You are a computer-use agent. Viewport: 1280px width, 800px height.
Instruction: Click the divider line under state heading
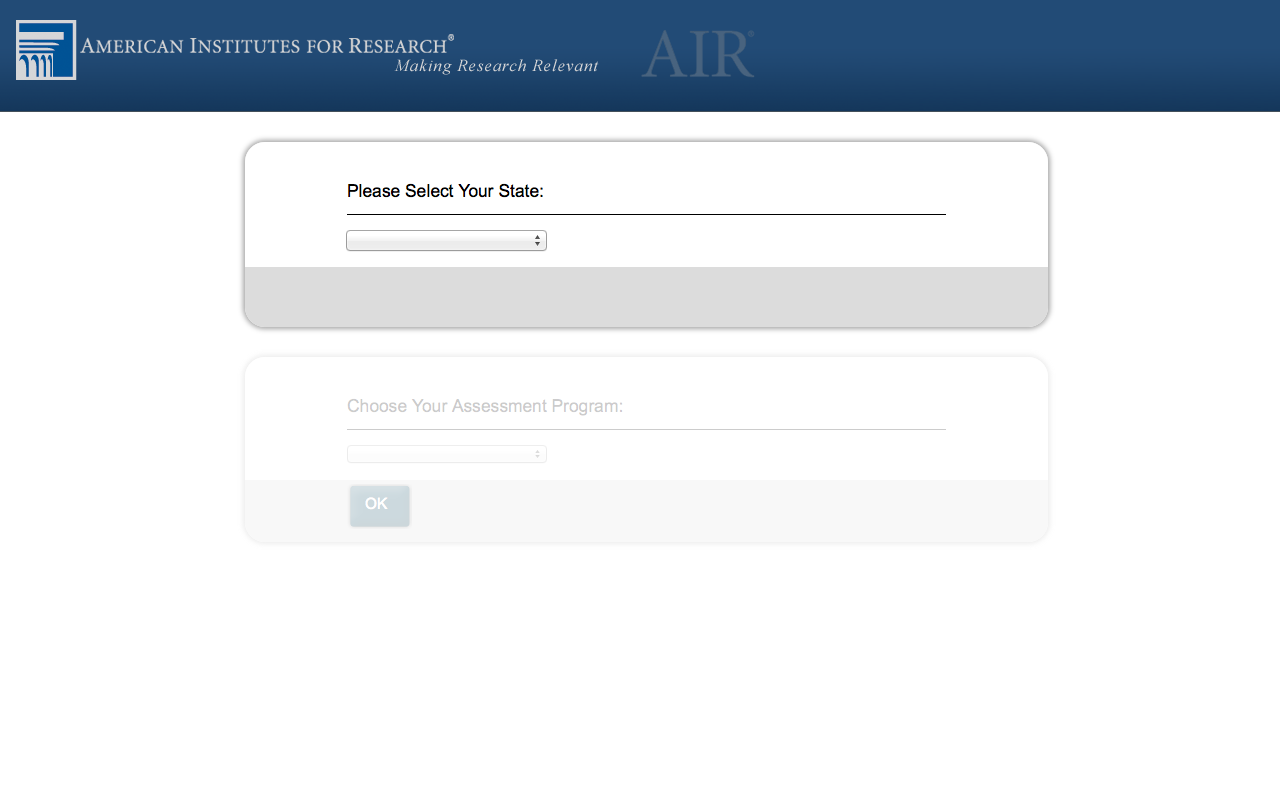[x=646, y=214]
